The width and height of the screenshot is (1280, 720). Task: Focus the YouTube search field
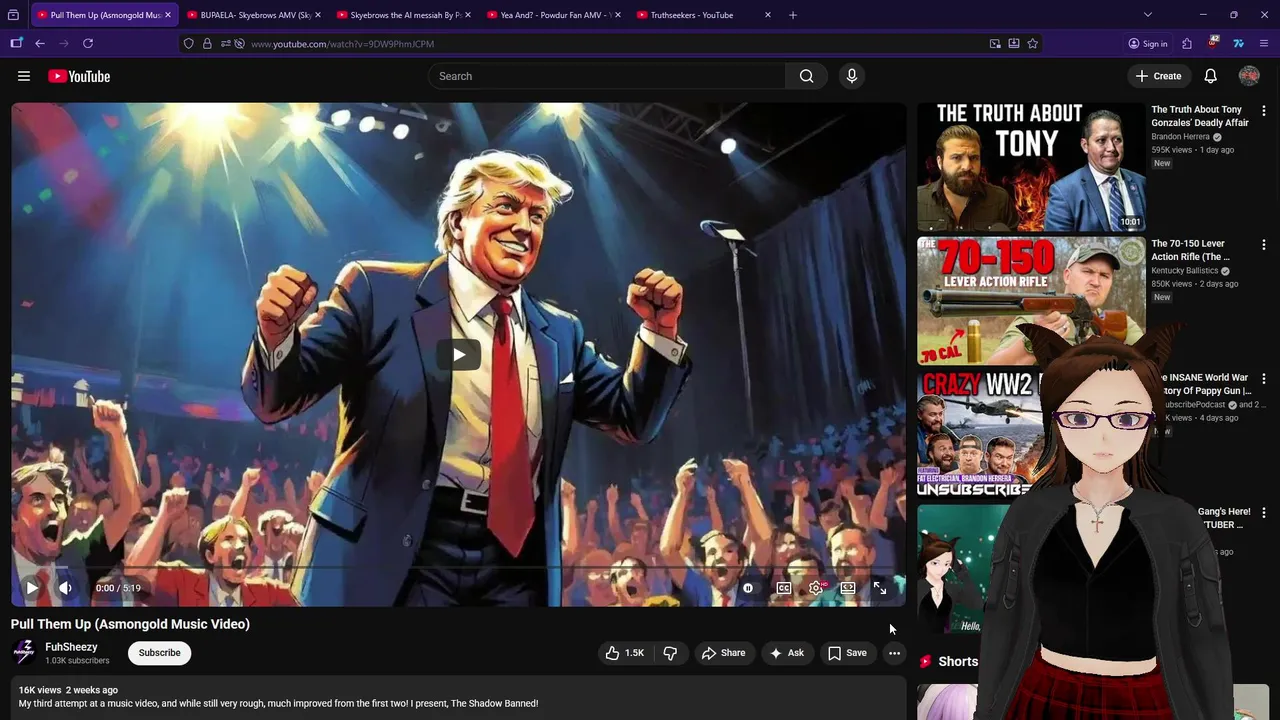pyautogui.click(x=607, y=76)
